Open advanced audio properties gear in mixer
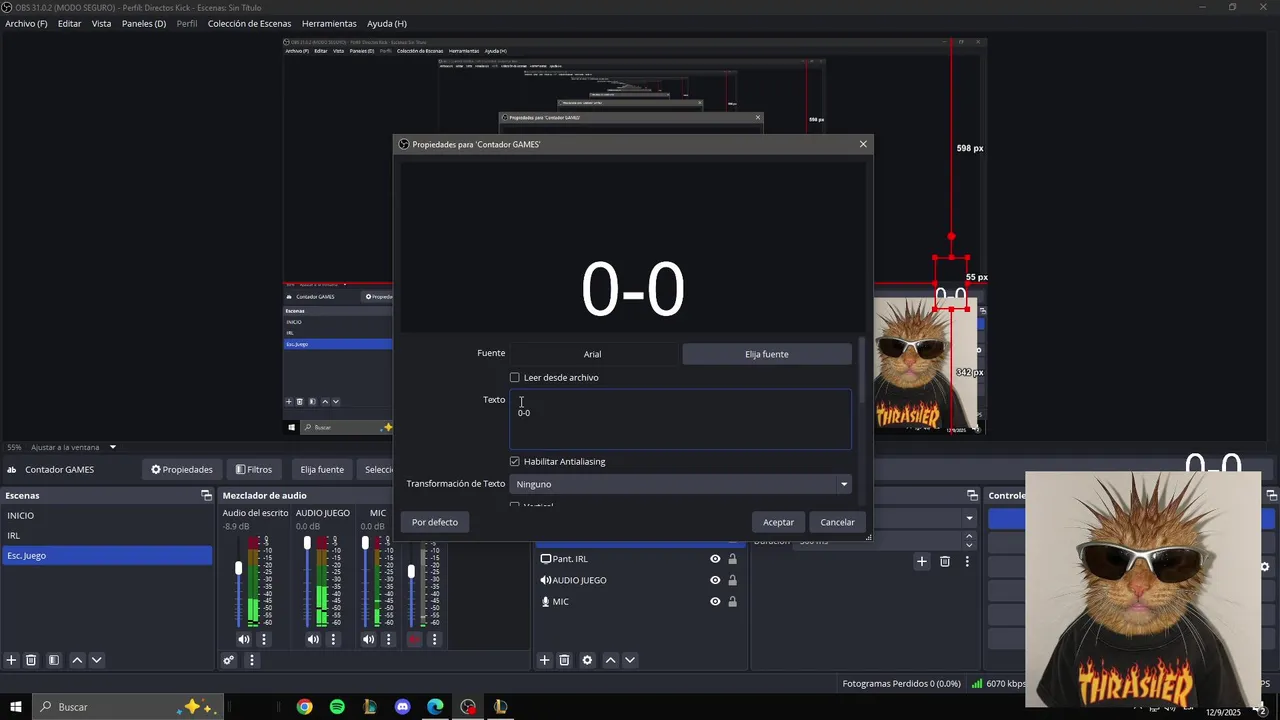Viewport: 1280px width, 720px height. point(229,660)
